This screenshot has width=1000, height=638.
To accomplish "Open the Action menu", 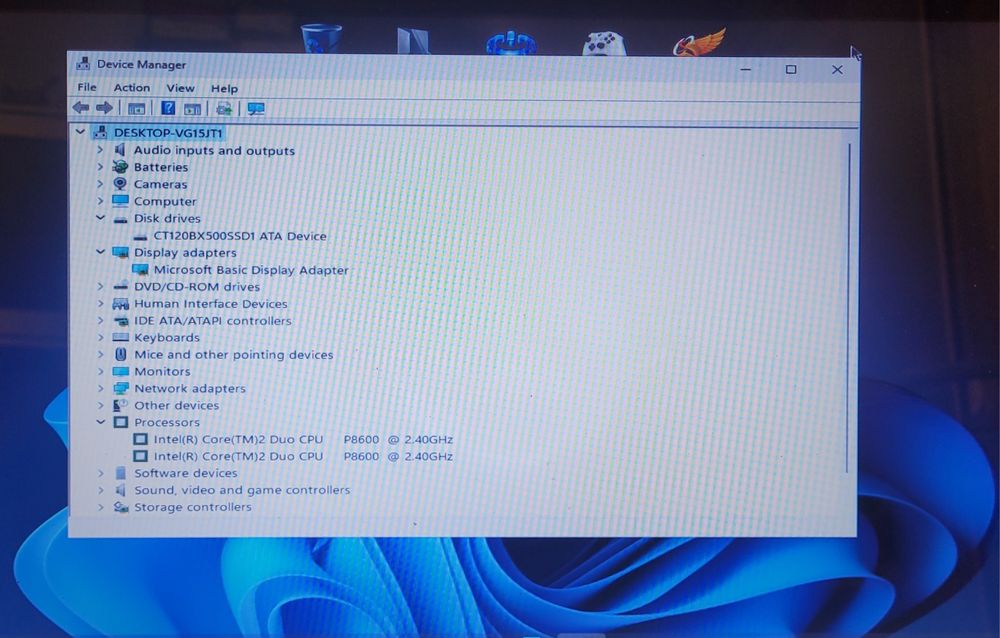I will pyautogui.click(x=132, y=87).
